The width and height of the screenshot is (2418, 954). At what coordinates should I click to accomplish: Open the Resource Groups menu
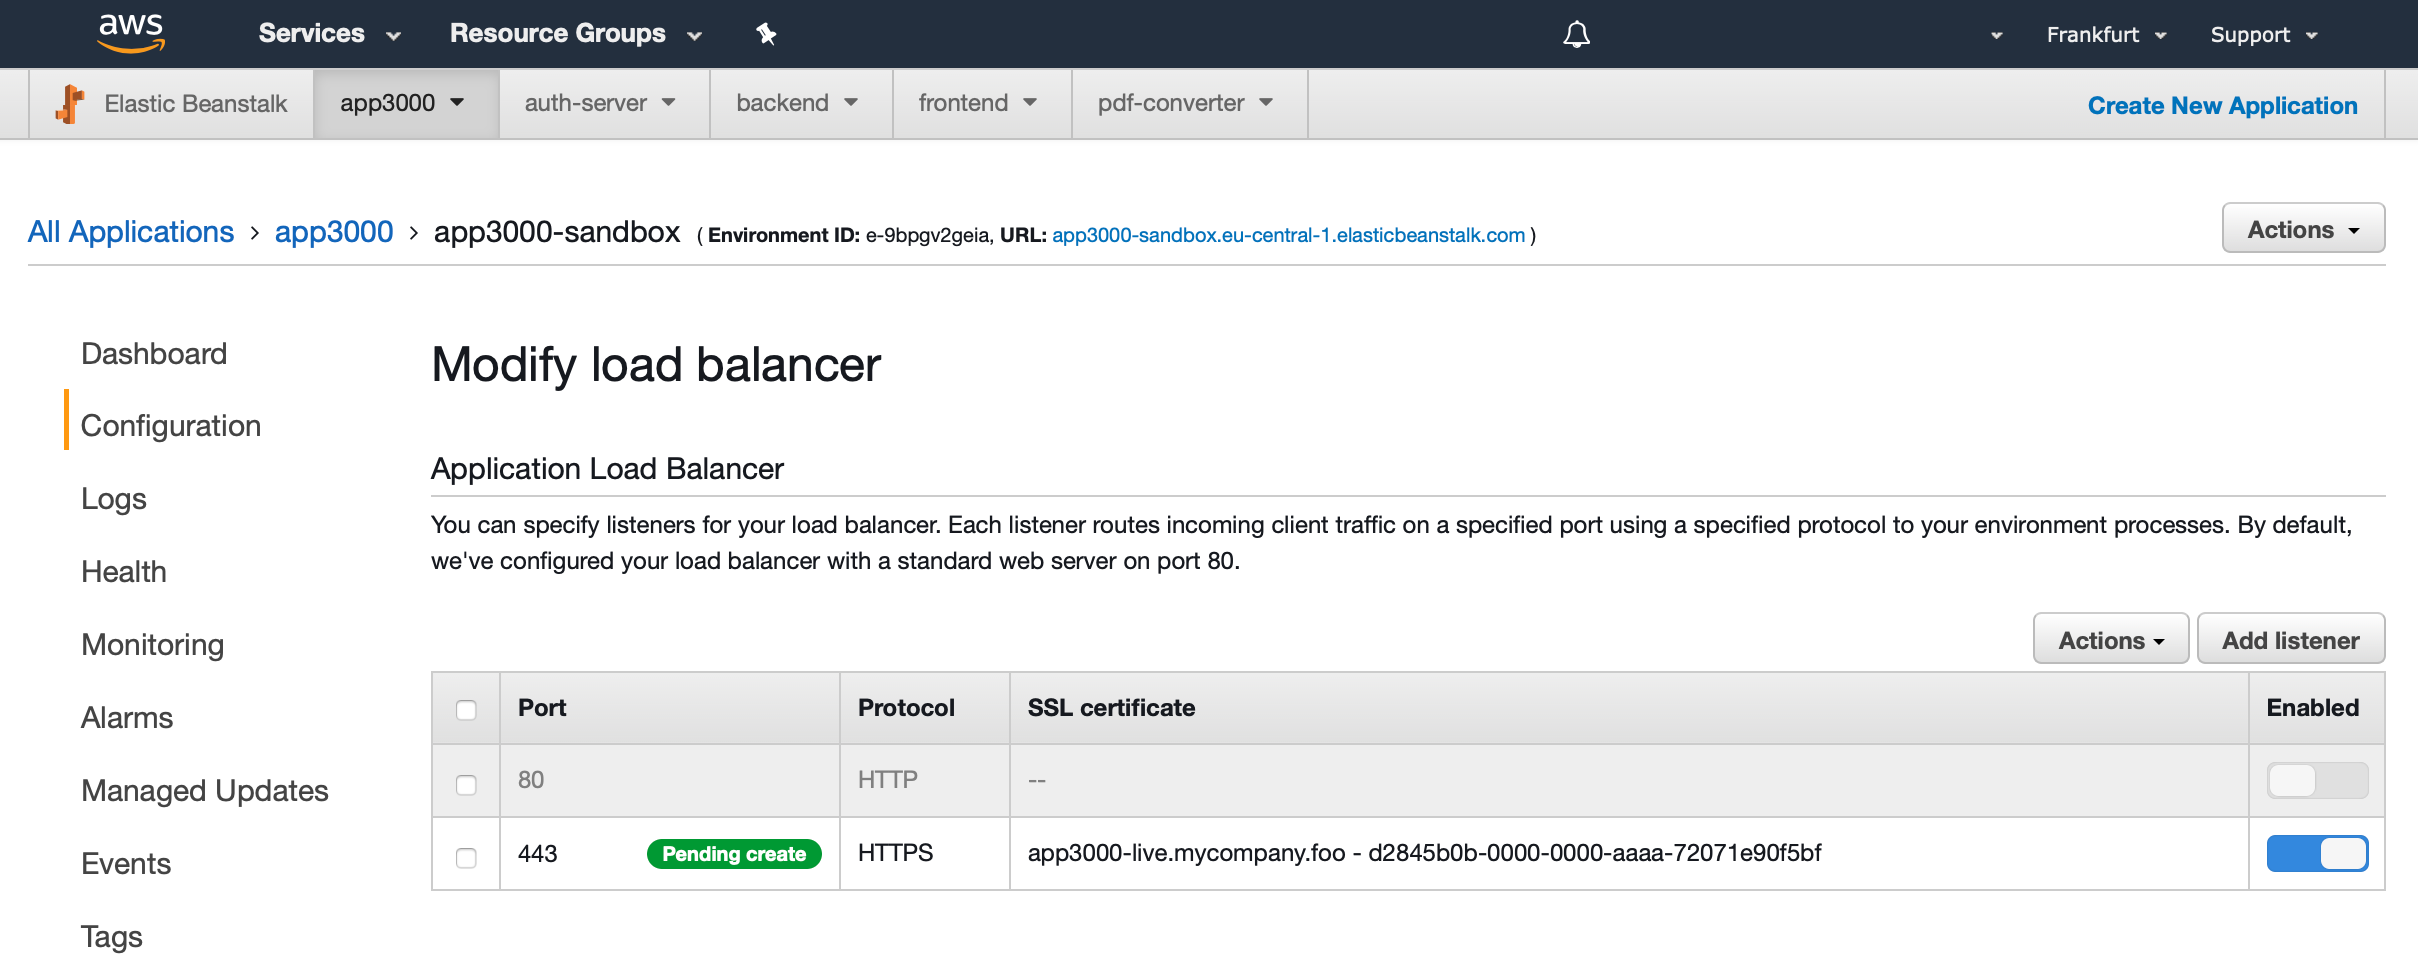(x=576, y=34)
